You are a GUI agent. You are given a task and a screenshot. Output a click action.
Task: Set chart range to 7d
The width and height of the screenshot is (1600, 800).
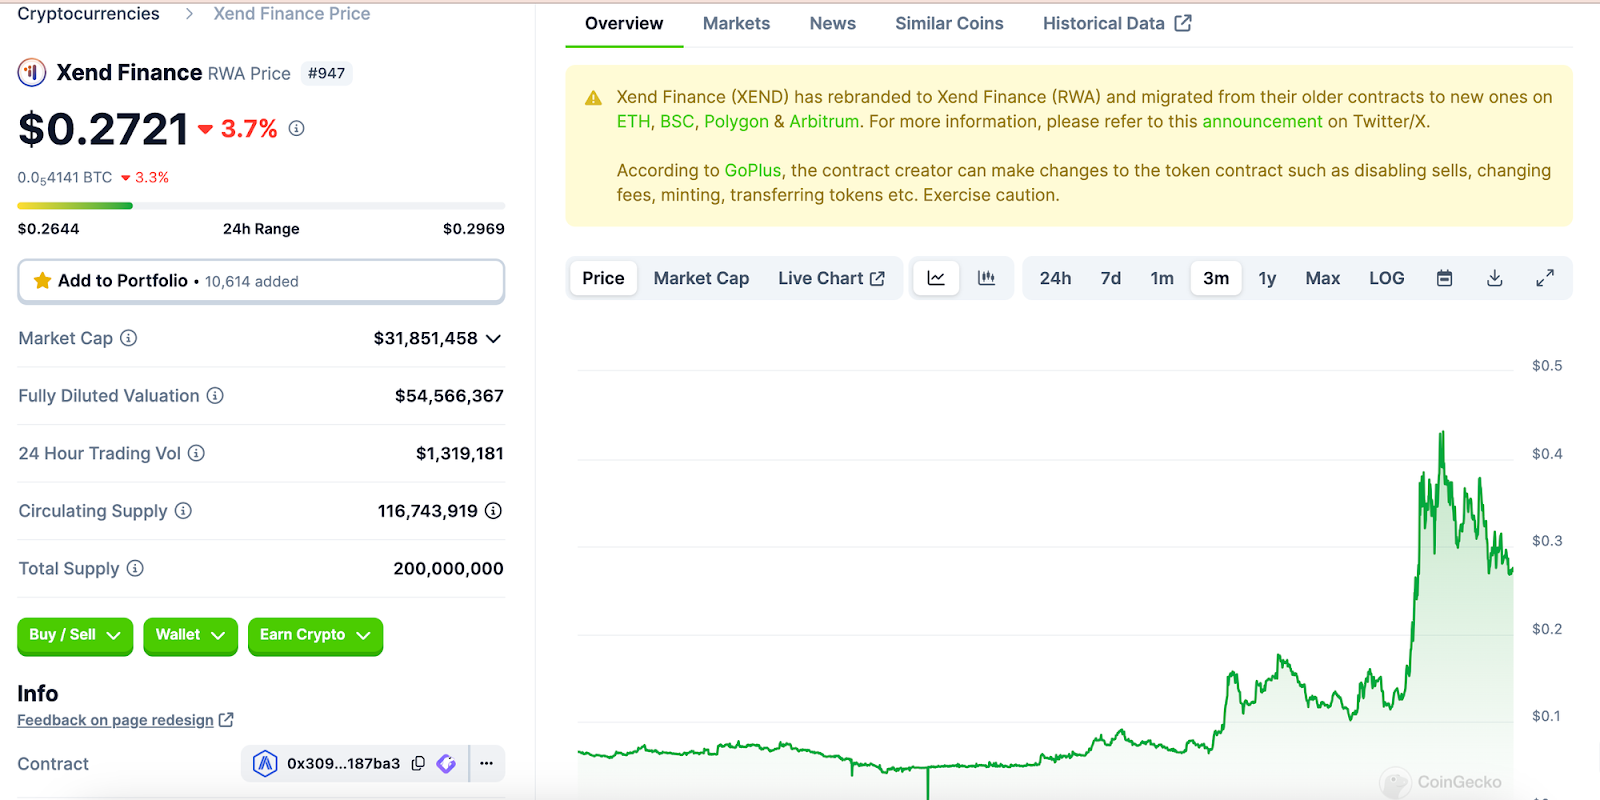[1110, 278]
